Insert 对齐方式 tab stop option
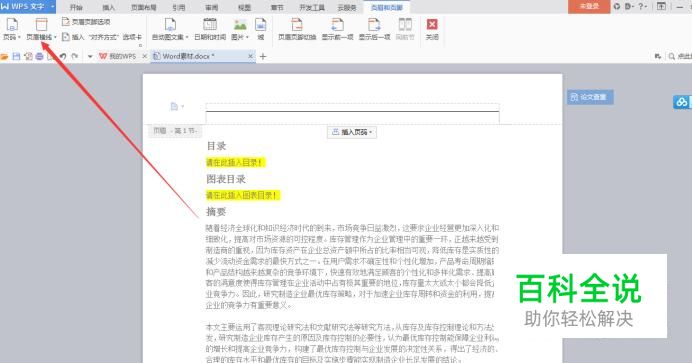This screenshot has height=363, width=692. pyautogui.click(x=102, y=37)
